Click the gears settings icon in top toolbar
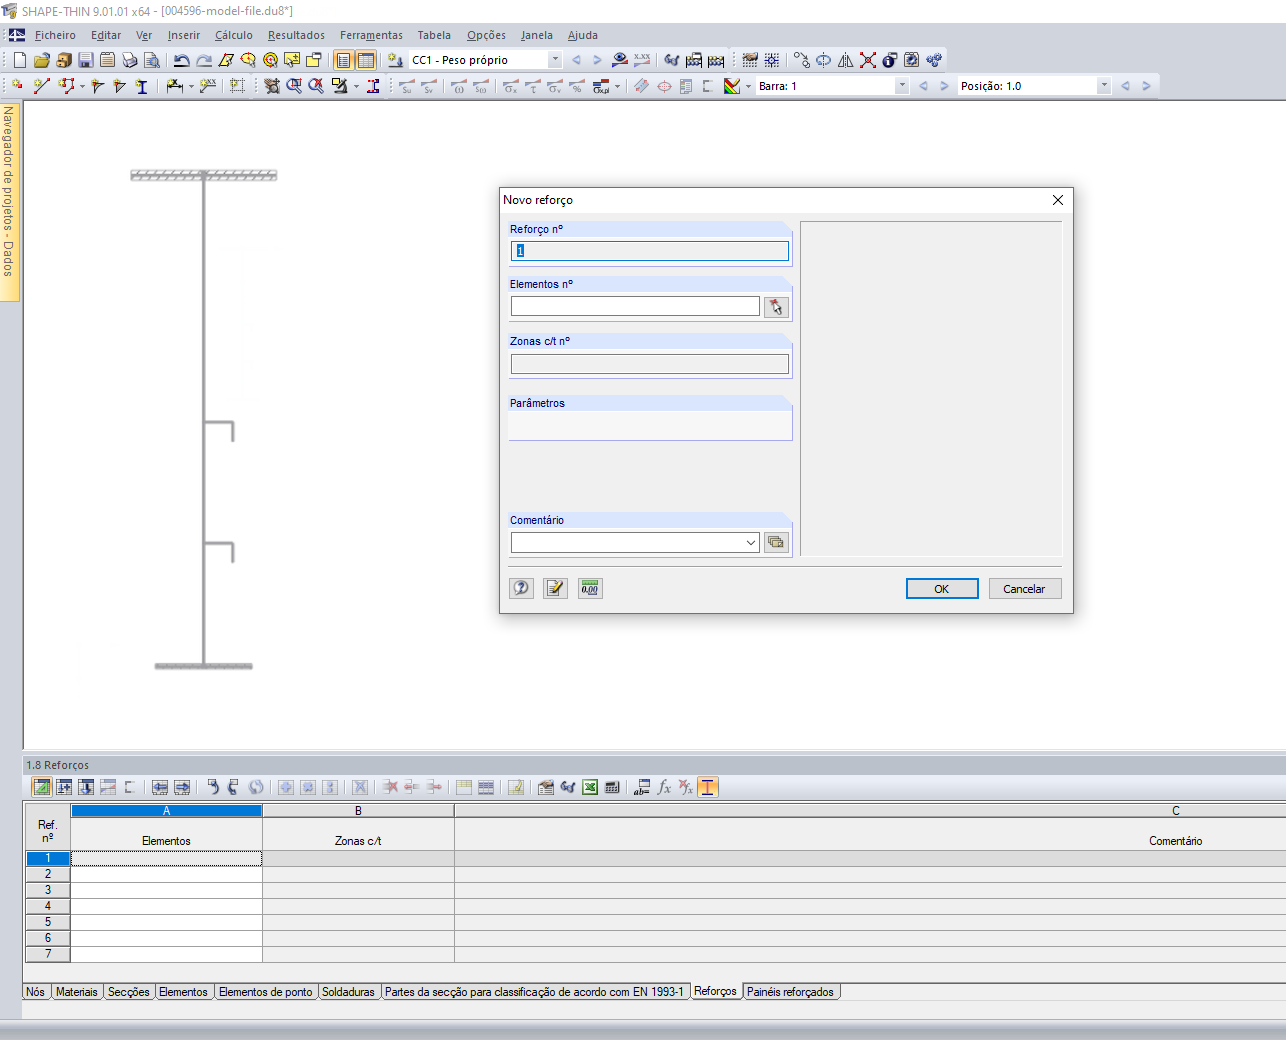Viewport: 1286px width, 1040px height. point(934,60)
